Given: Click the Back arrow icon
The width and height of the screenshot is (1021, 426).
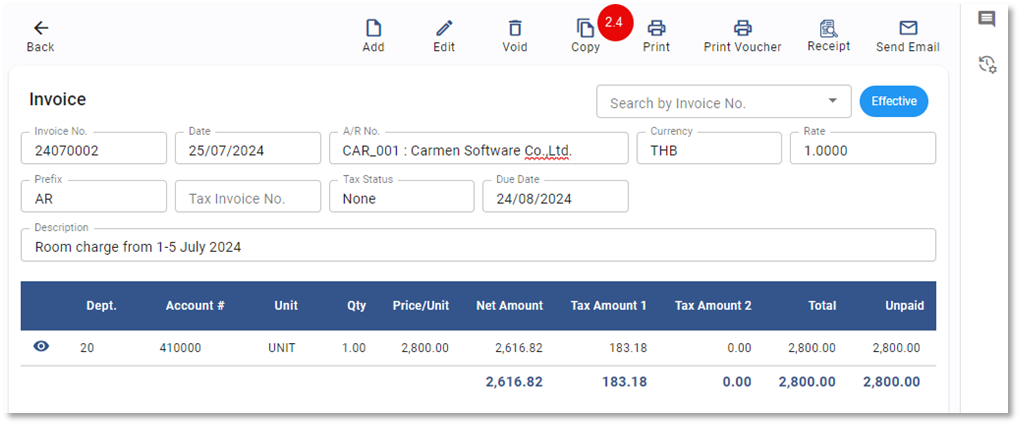Looking at the screenshot, I should coord(41,29).
